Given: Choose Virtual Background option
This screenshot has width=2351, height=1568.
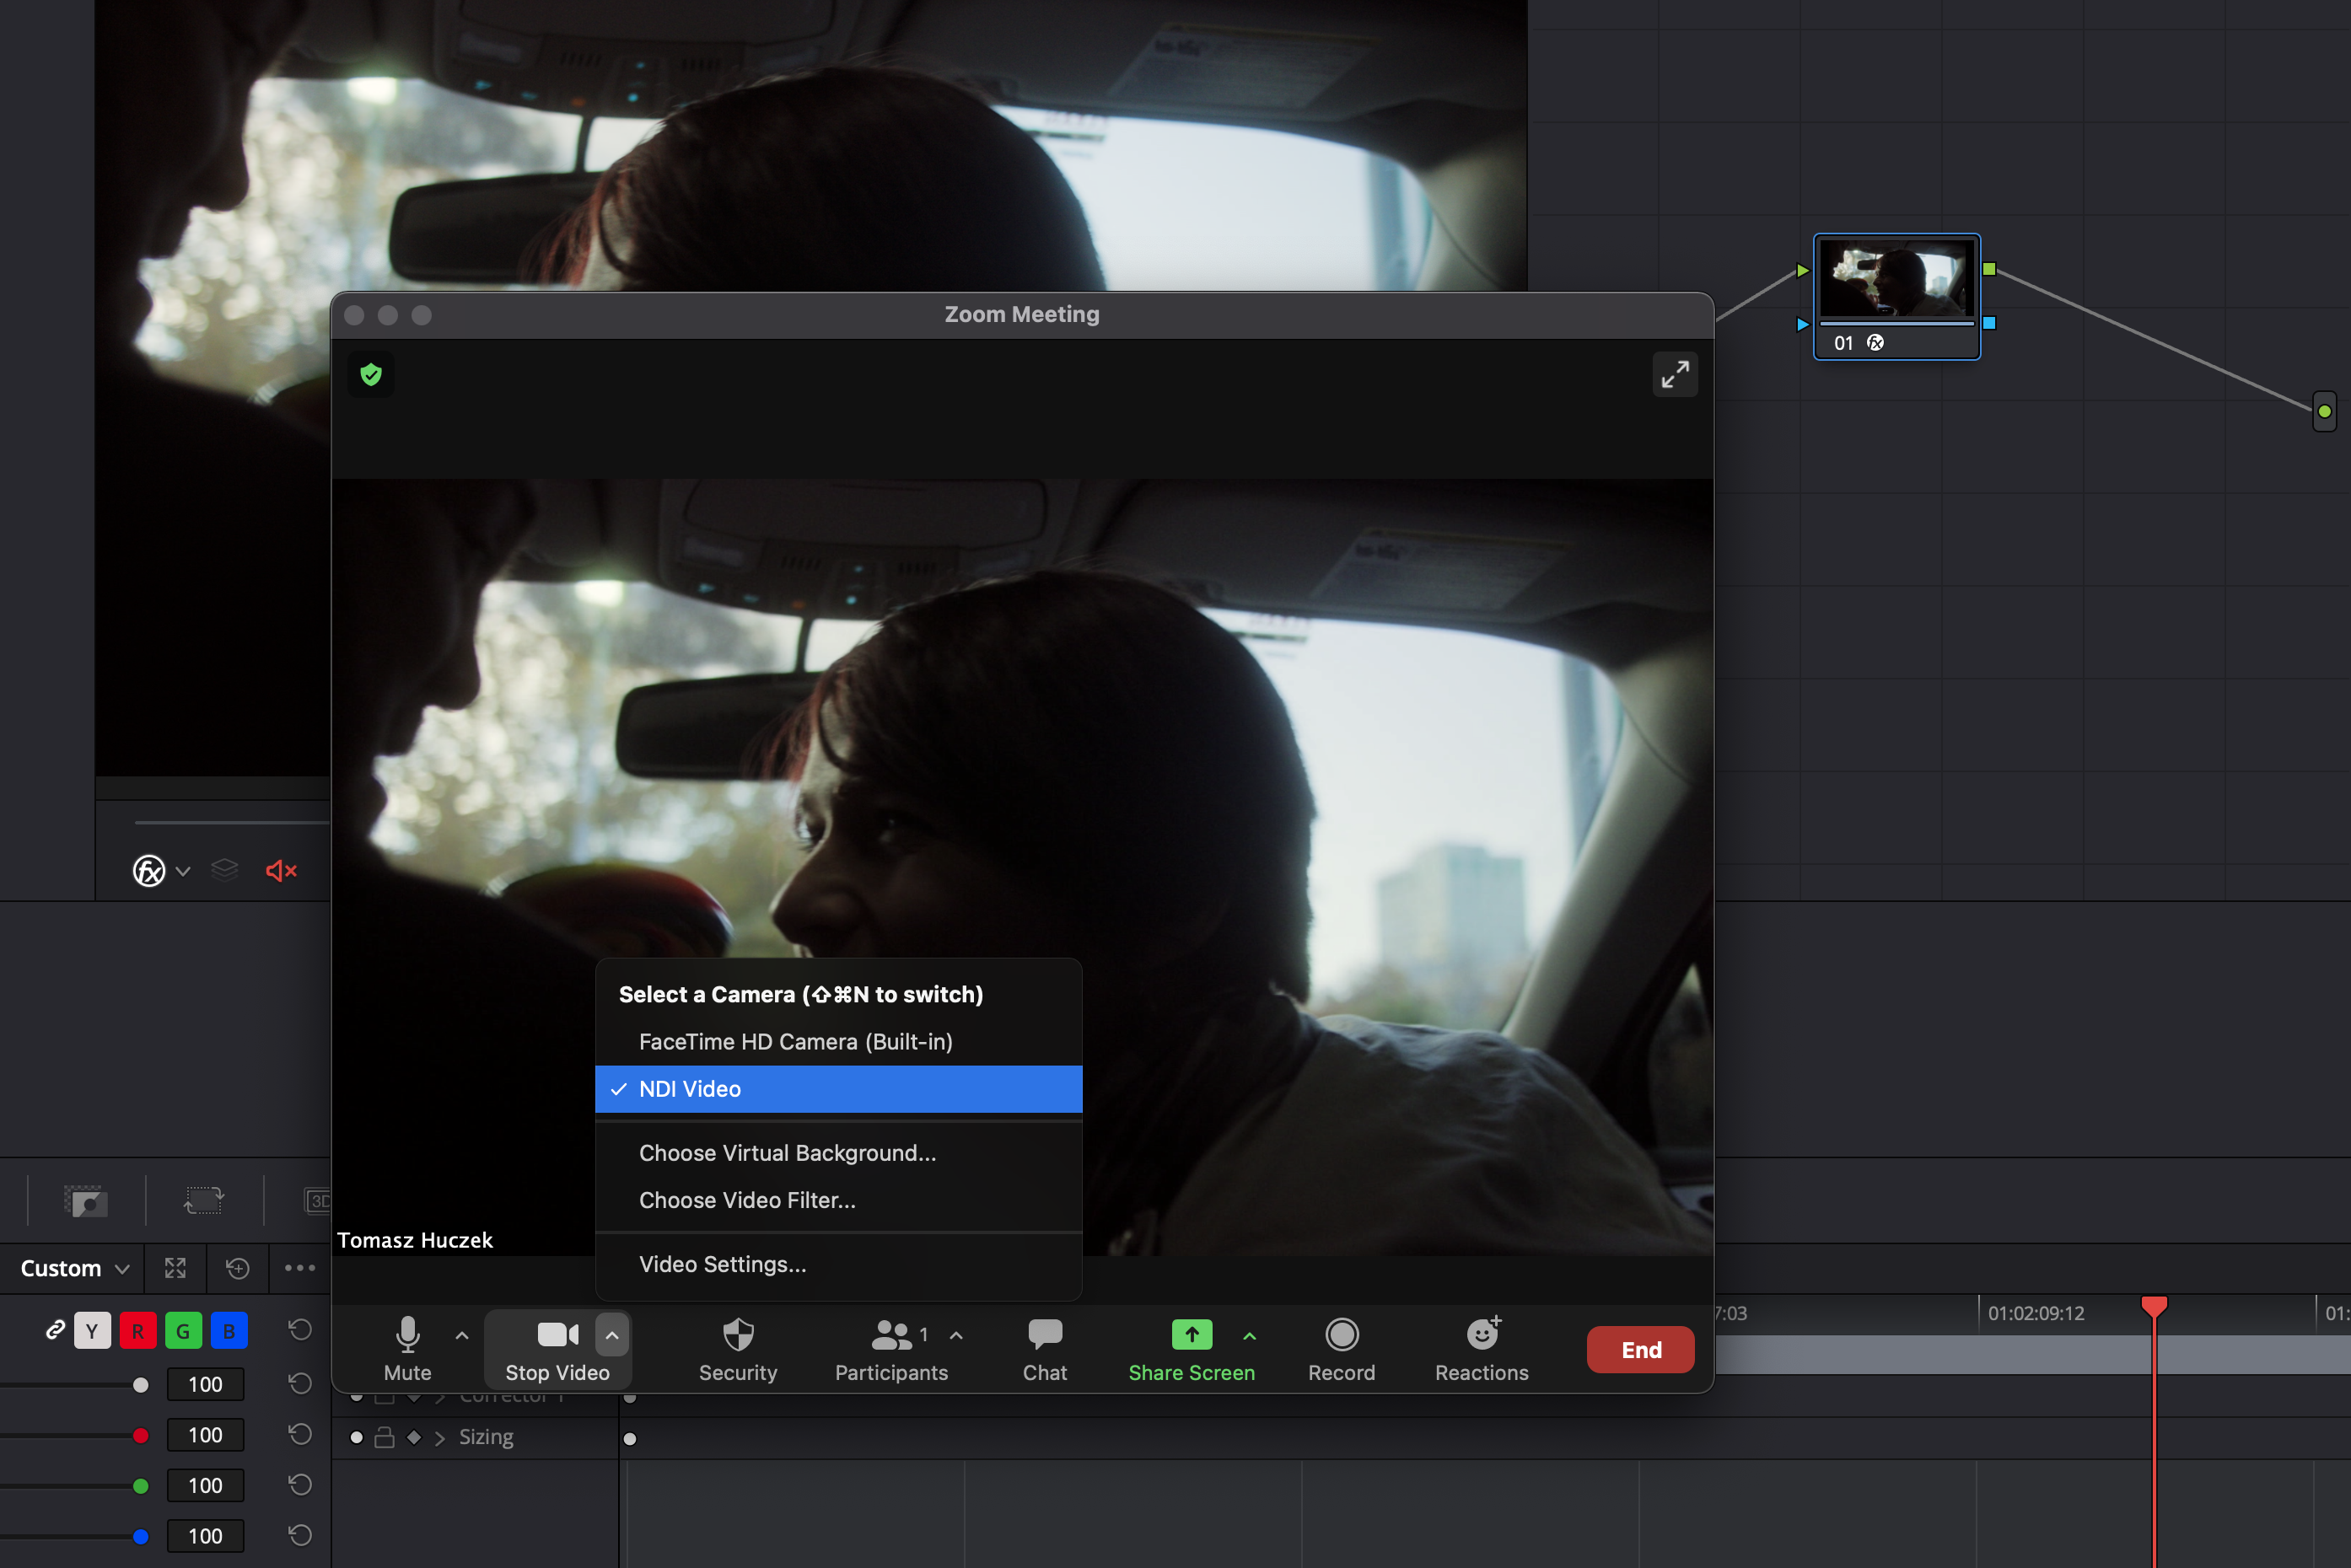Looking at the screenshot, I should [838, 1152].
